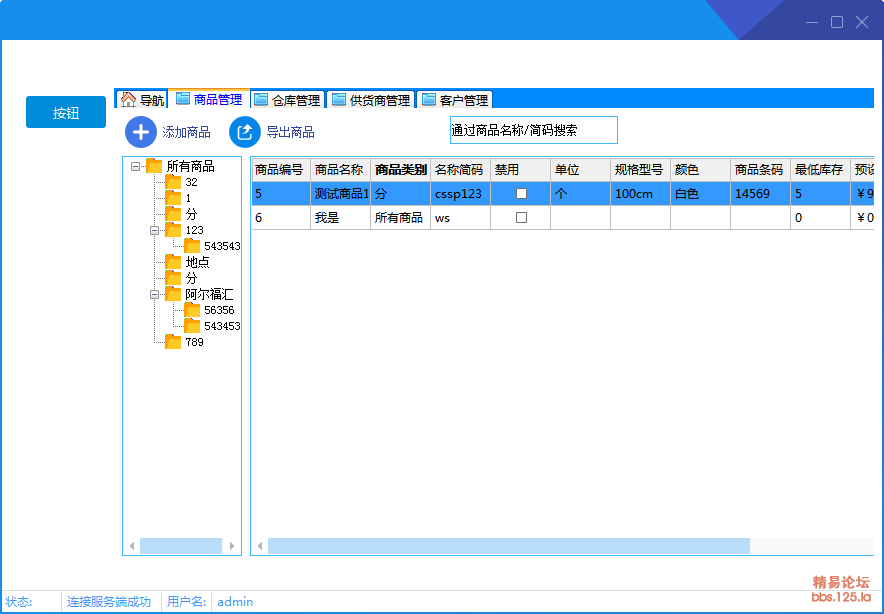Image resolution: width=884 pixels, height=614 pixels.
Task: Click the folder icon beside 543543
Action: click(x=192, y=246)
